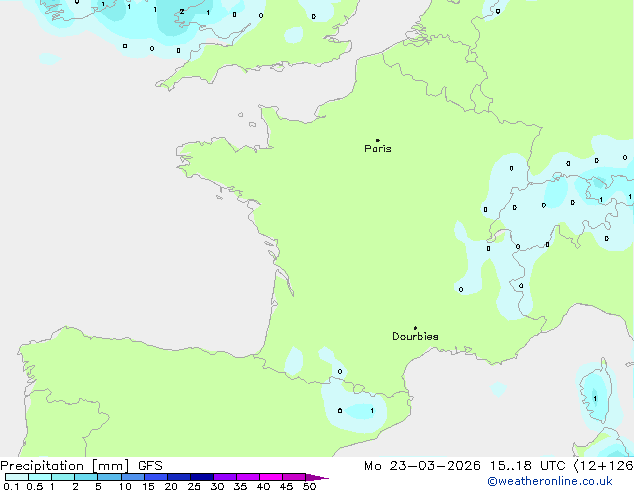Click the forecast date 'Mo 23-03-2026'
Screen dimensions: 634x490
pyautogui.click(x=422, y=466)
